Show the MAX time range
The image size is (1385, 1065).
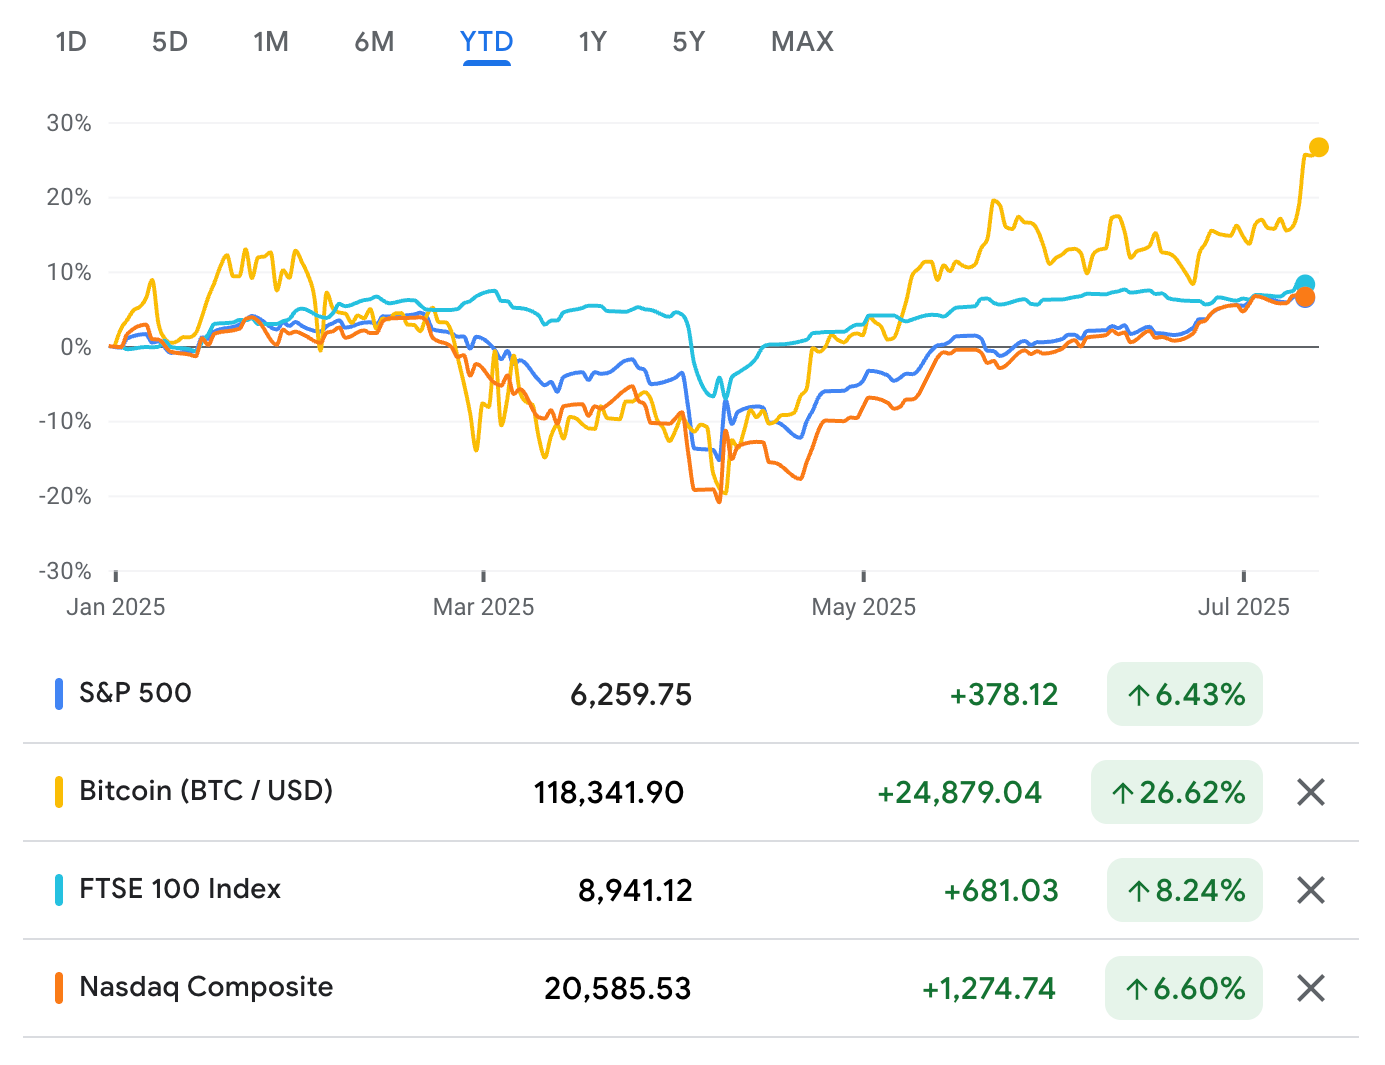803,42
